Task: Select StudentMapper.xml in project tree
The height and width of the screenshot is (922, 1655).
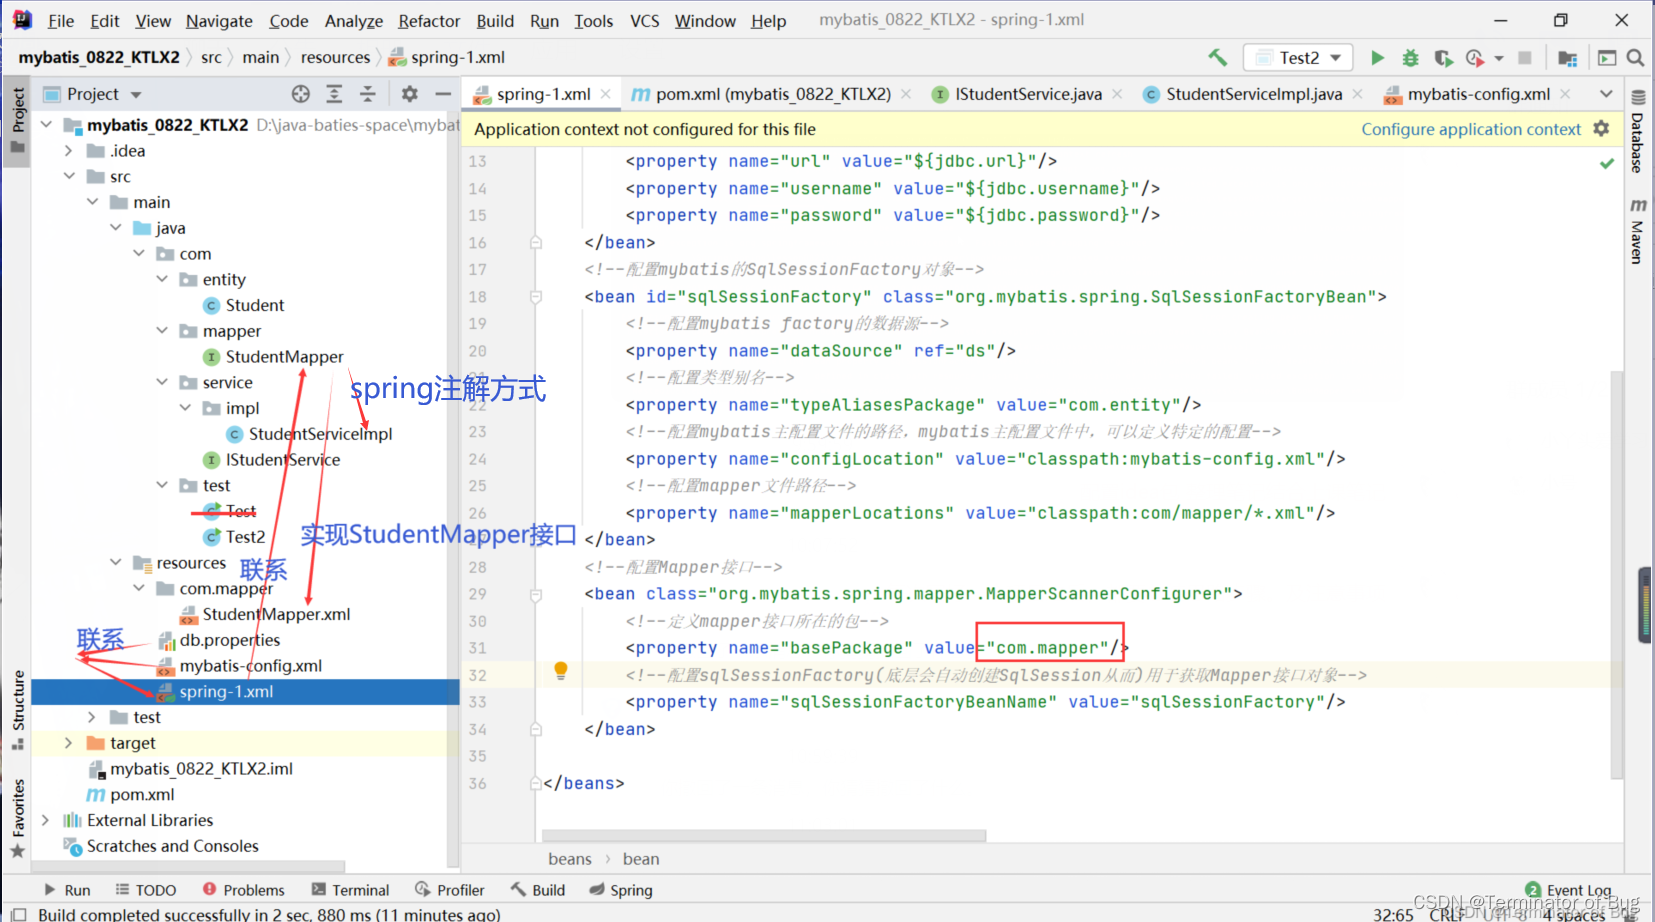Action: [x=276, y=614]
